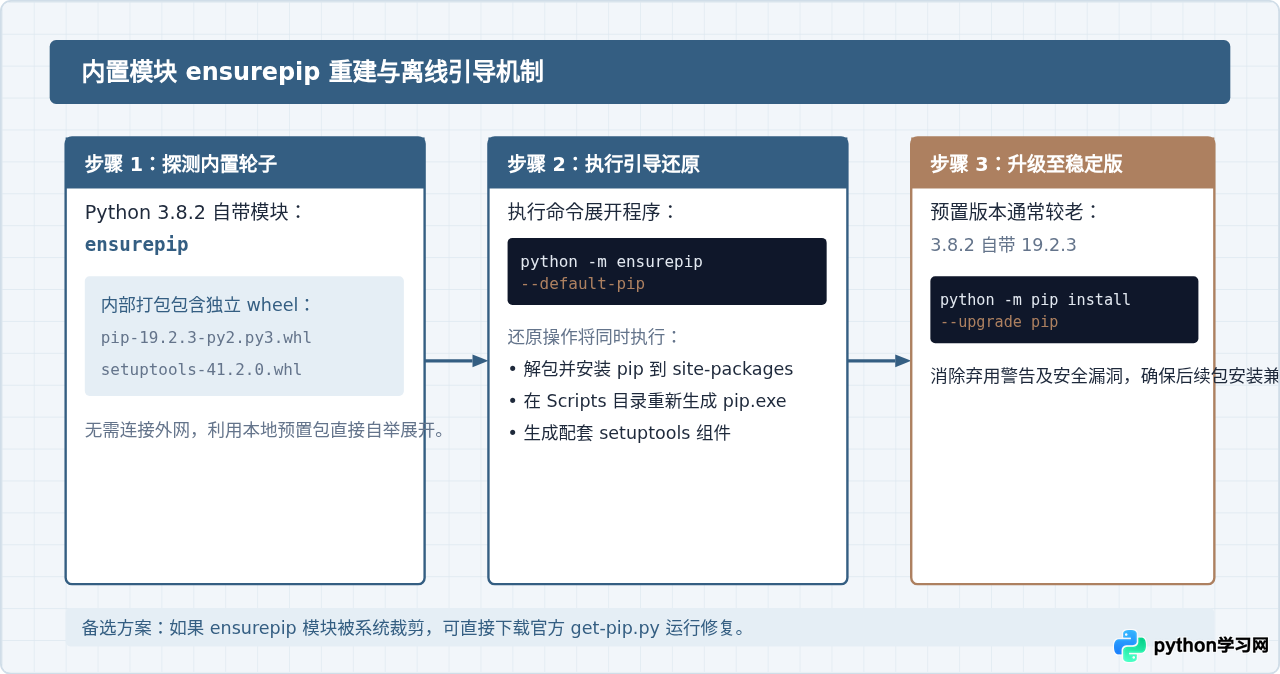1280x674 pixels.
Task: Select the header '步骤 2：执行引导还原'
Action: pos(603,164)
